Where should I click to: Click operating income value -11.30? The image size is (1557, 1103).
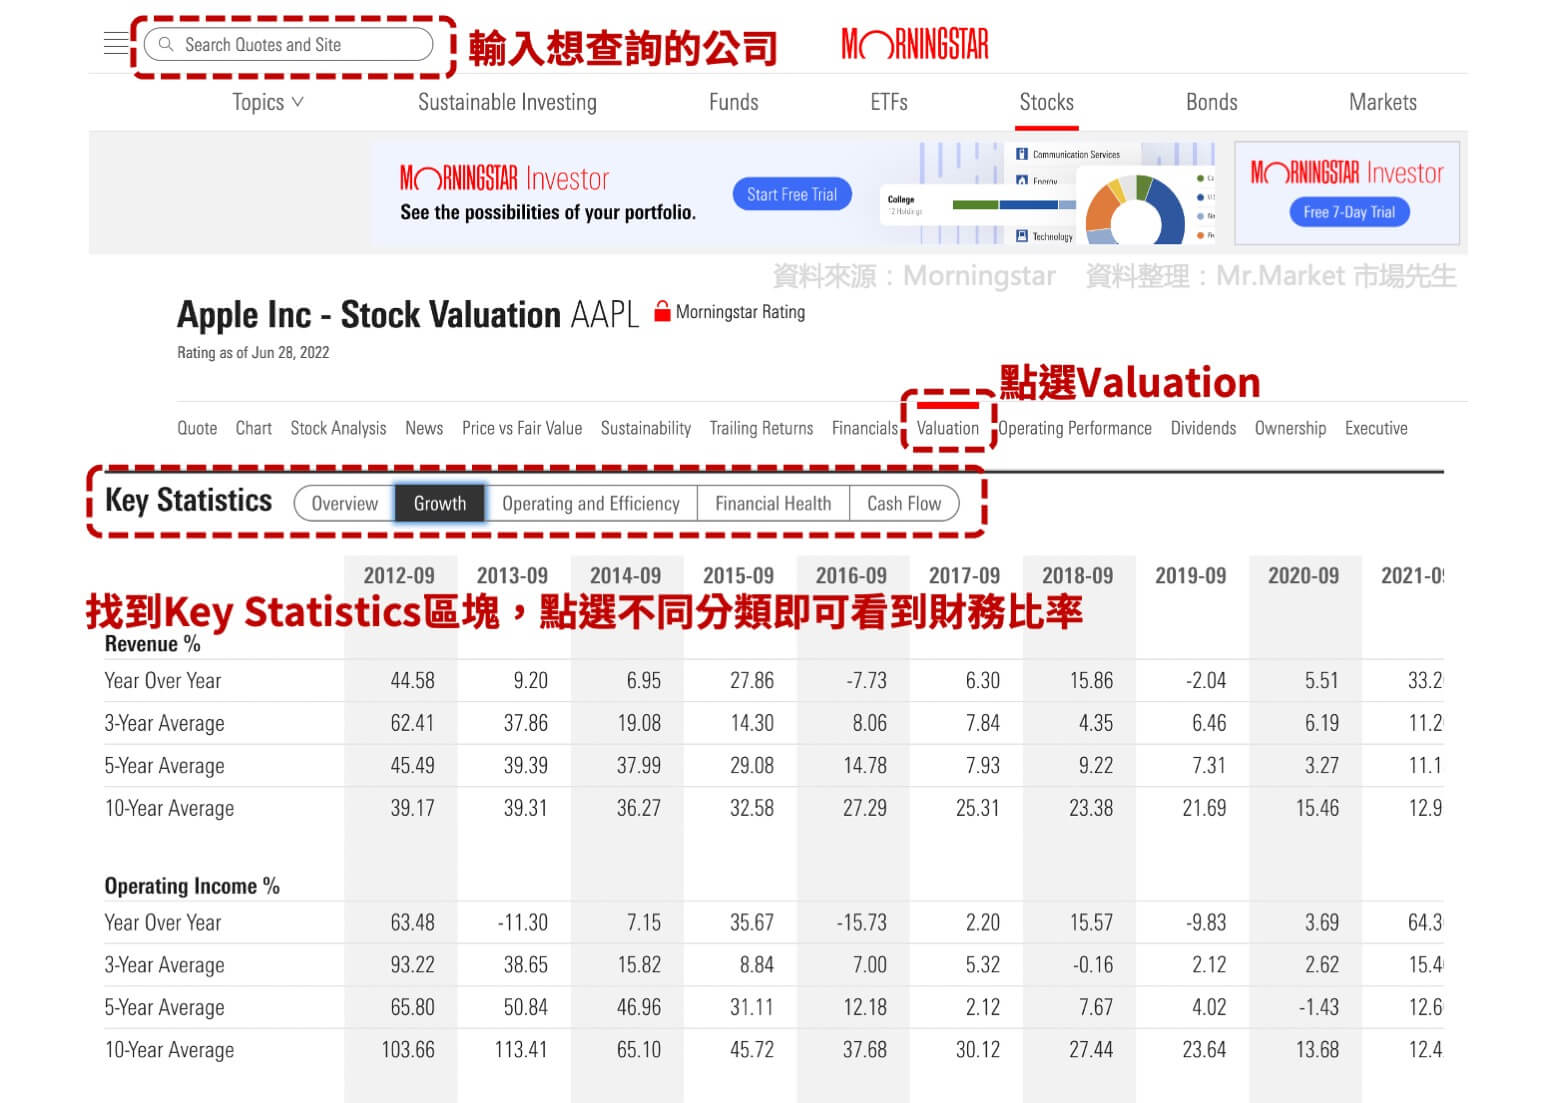(522, 922)
